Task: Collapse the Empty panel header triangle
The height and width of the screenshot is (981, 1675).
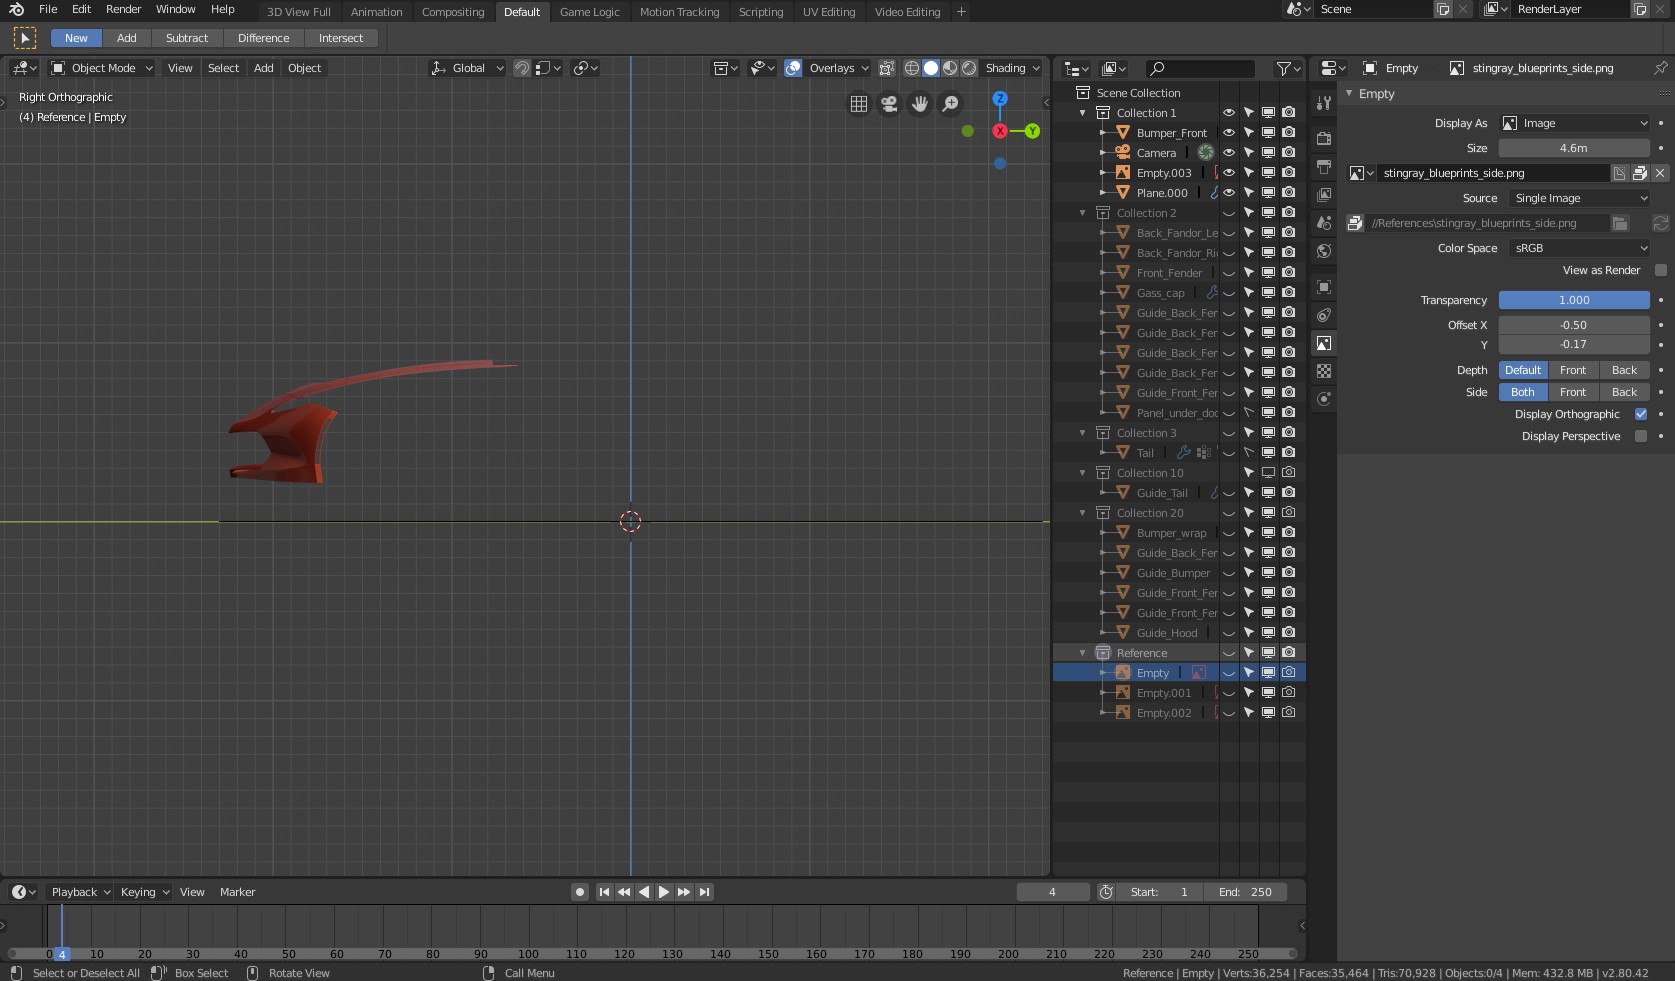Action: (1349, 93)
